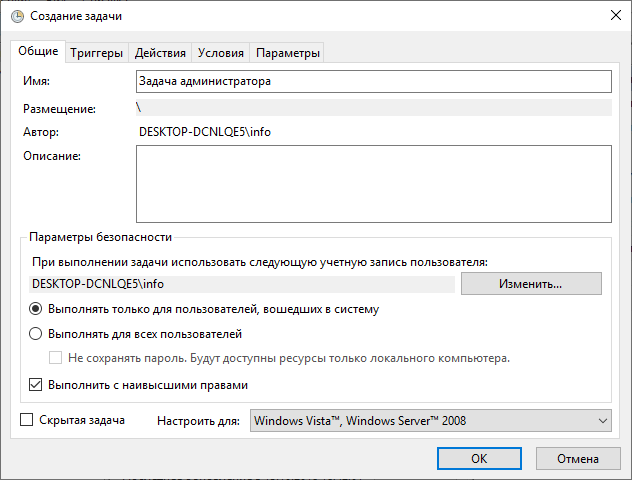
Task: Switch to the Параметры tab
Action: [288, 53]
